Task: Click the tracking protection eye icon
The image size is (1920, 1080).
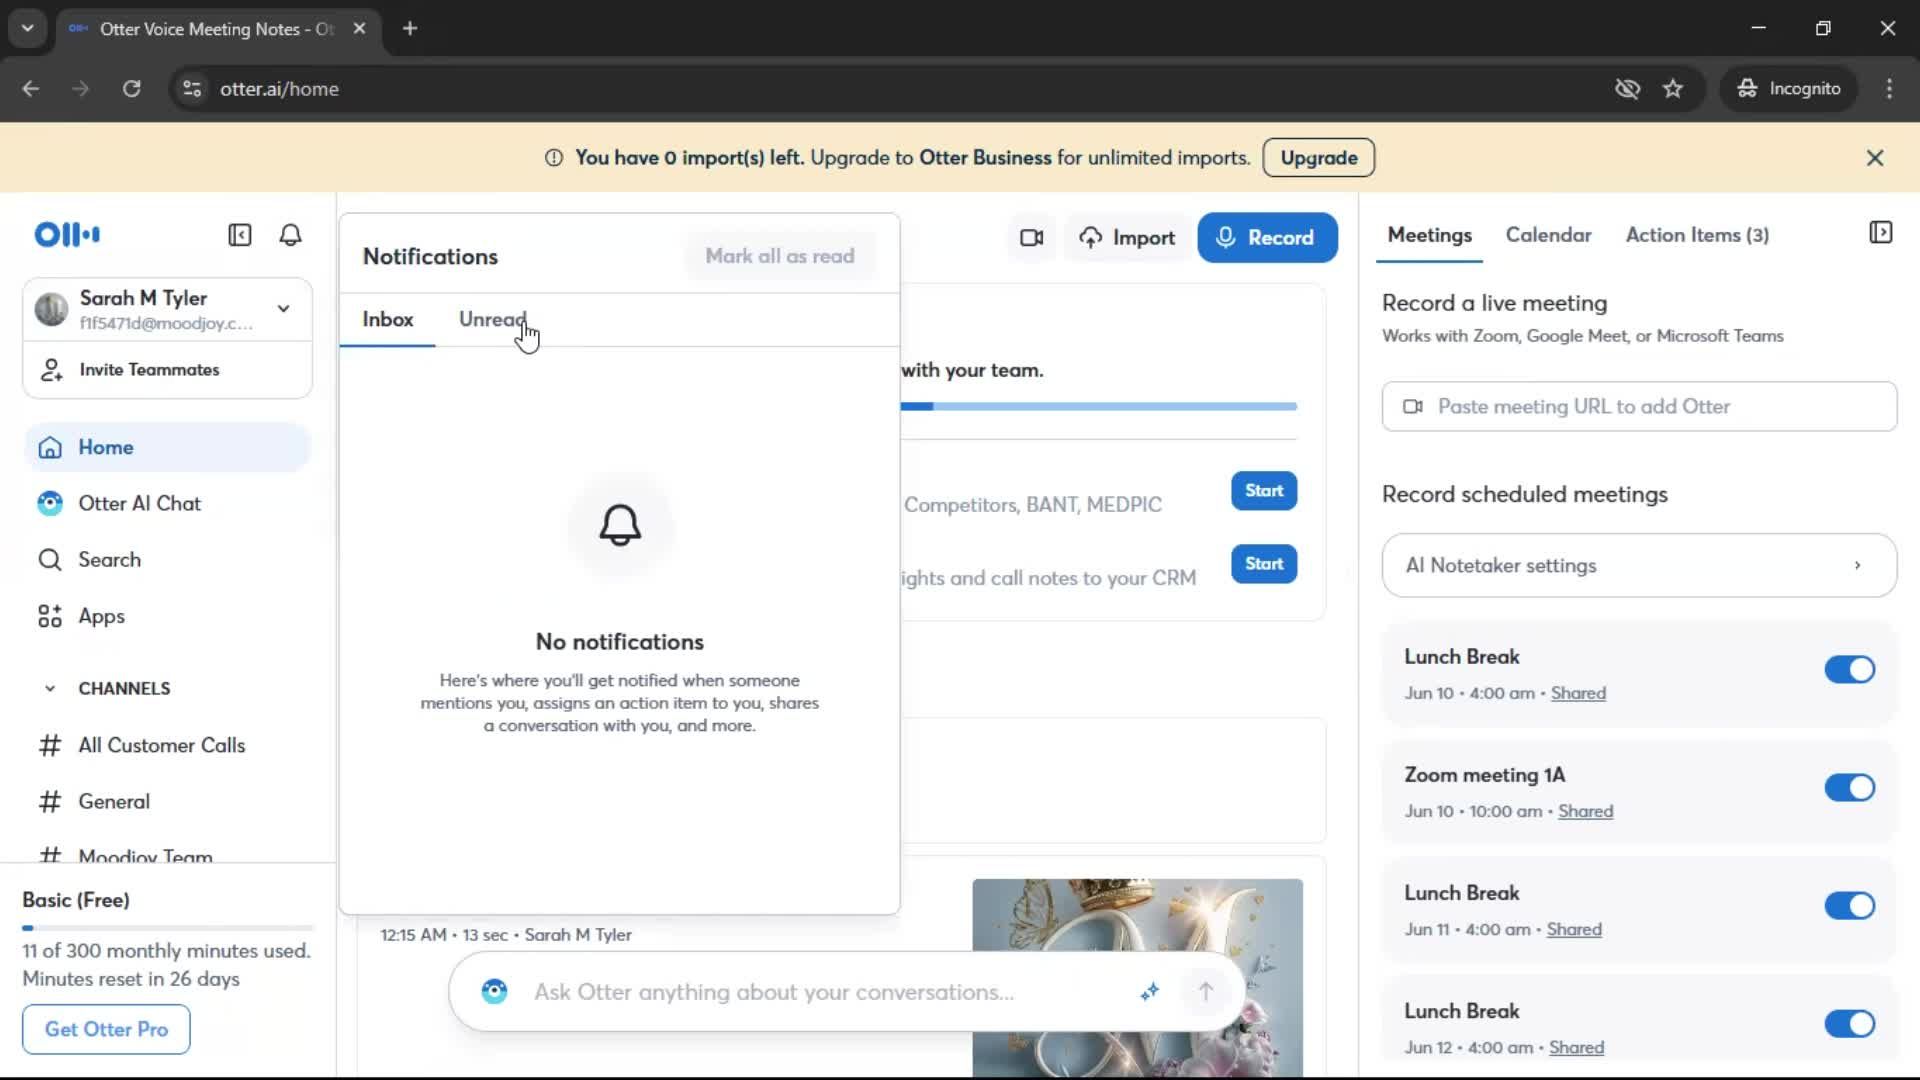Action: click(1628, 88)
